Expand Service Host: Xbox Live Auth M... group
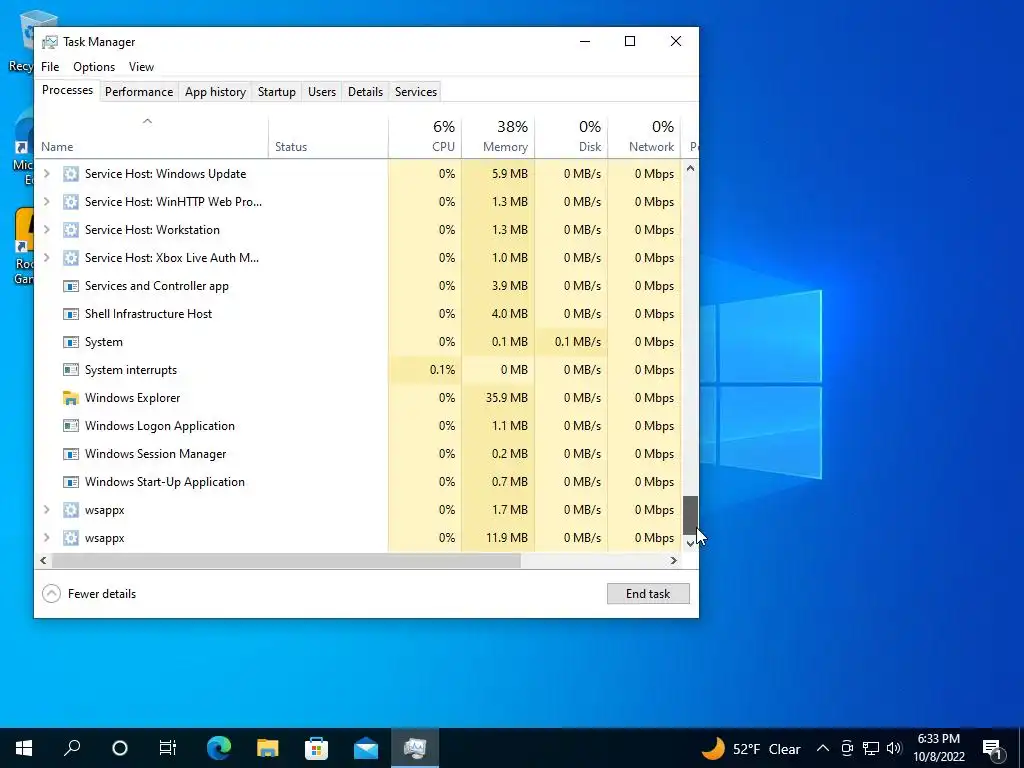The height and width of the screenshot is (768, 1024). [46, 258]
